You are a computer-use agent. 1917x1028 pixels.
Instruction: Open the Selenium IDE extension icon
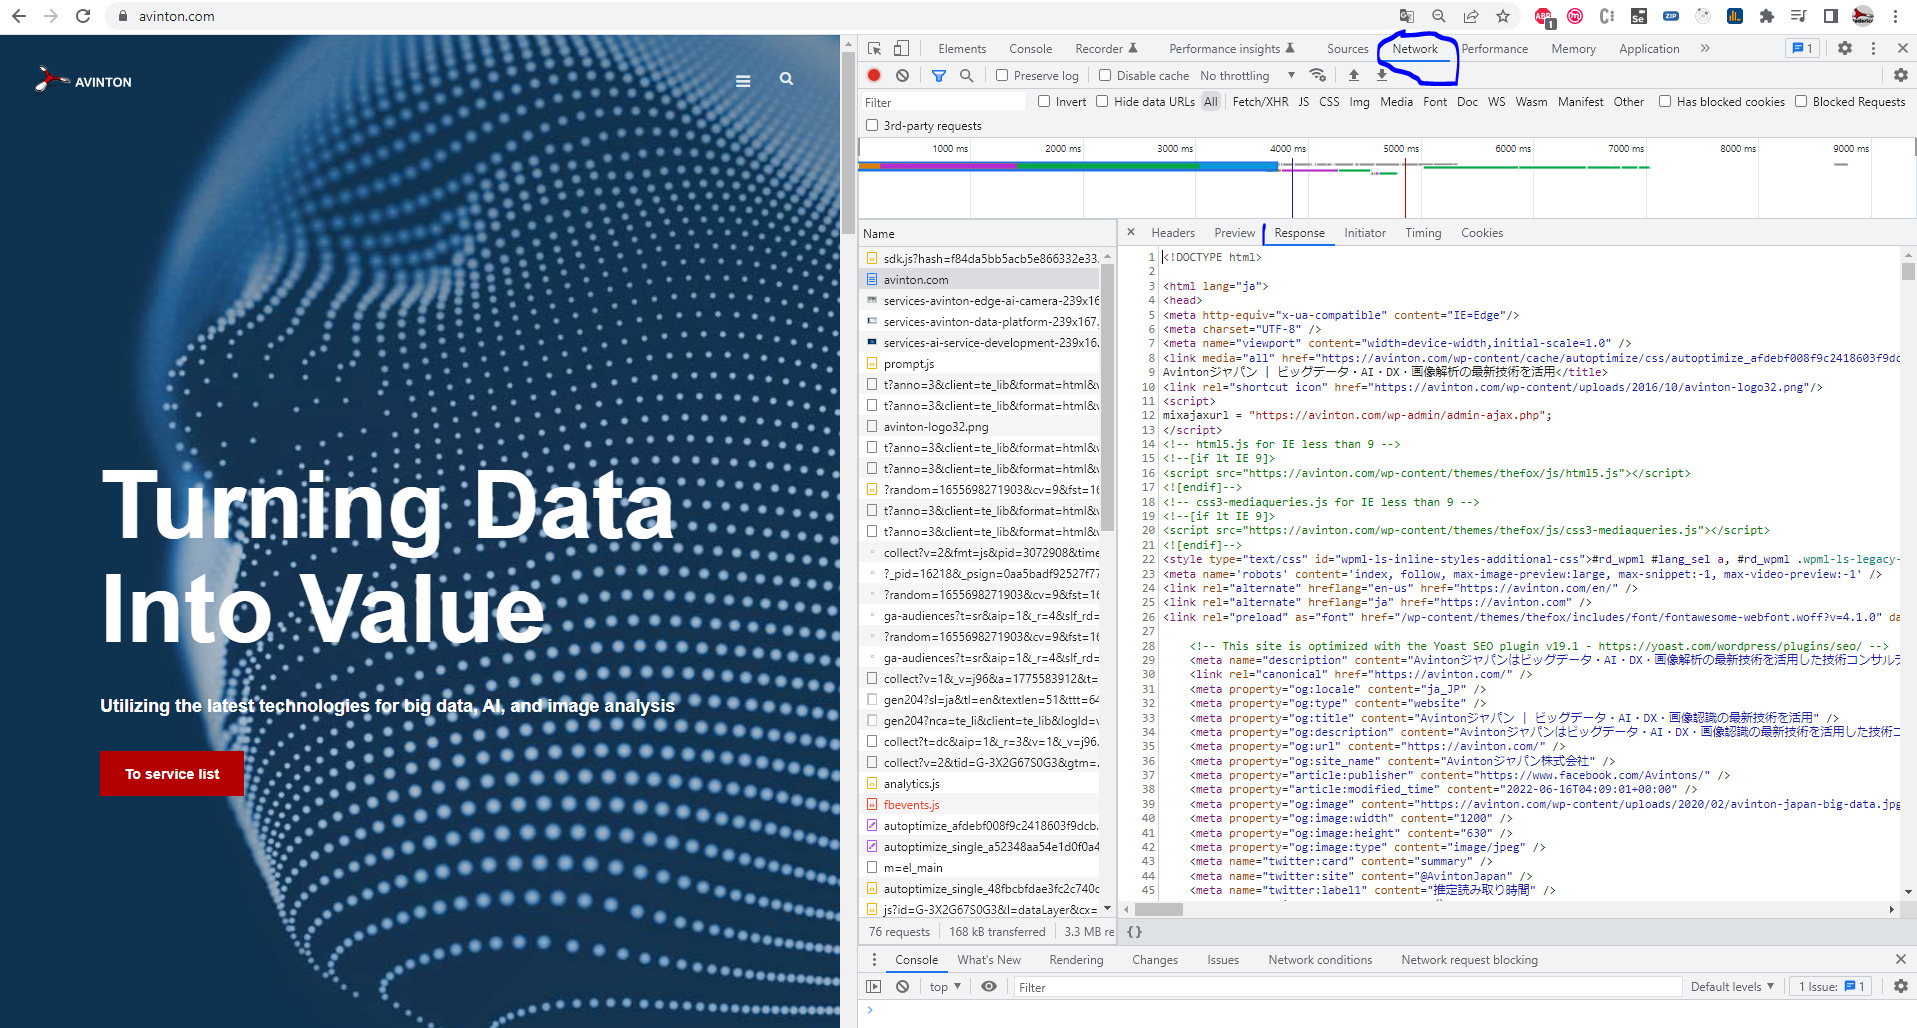pos(1638,16)
